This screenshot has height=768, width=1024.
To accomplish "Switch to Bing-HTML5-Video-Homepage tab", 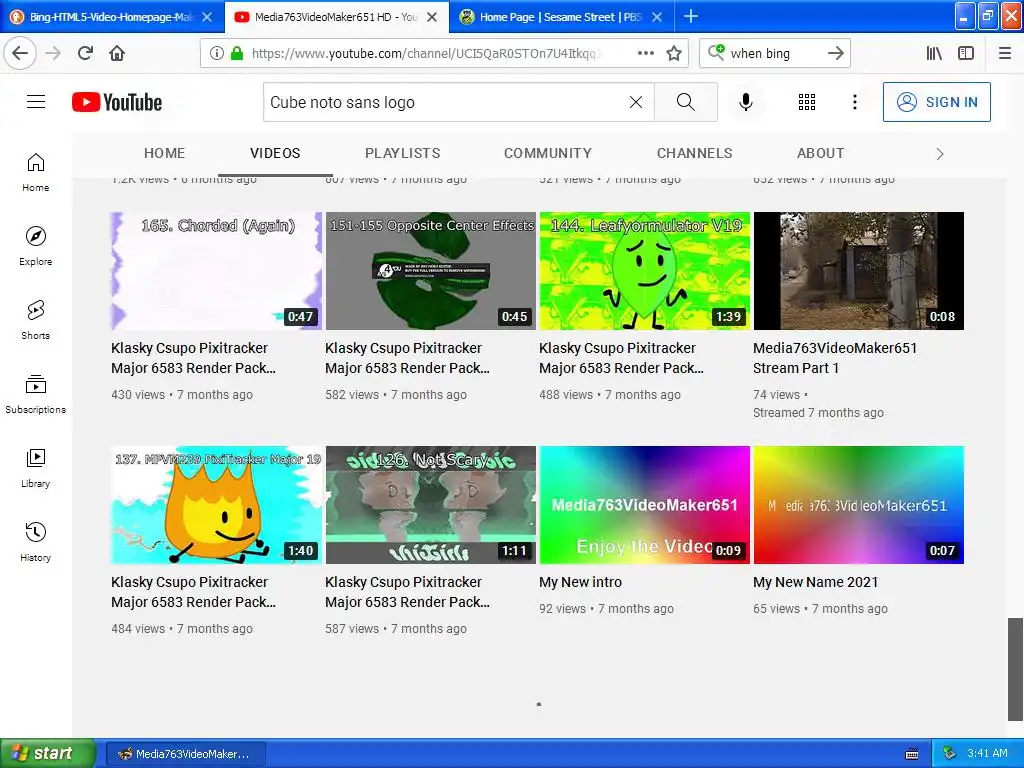I will pyautogui.click(x=112, y=17).
